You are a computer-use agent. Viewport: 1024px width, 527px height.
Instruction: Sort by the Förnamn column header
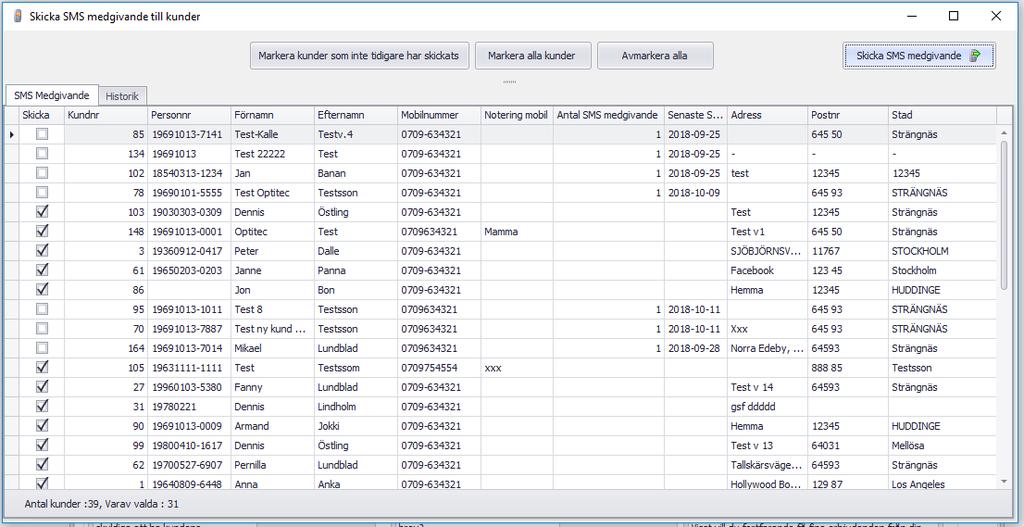272,115
